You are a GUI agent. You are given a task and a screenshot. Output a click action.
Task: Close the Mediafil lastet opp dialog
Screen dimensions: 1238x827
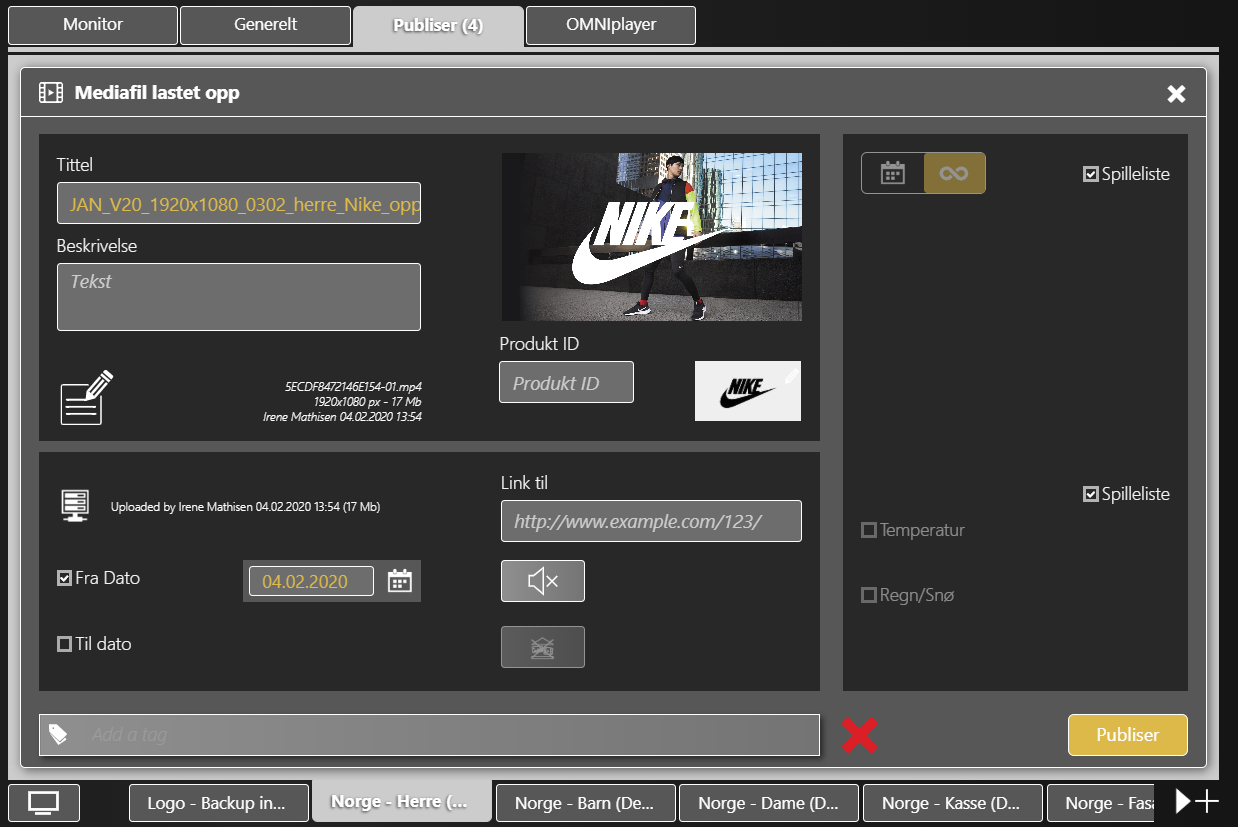[x=1176, y=94]
